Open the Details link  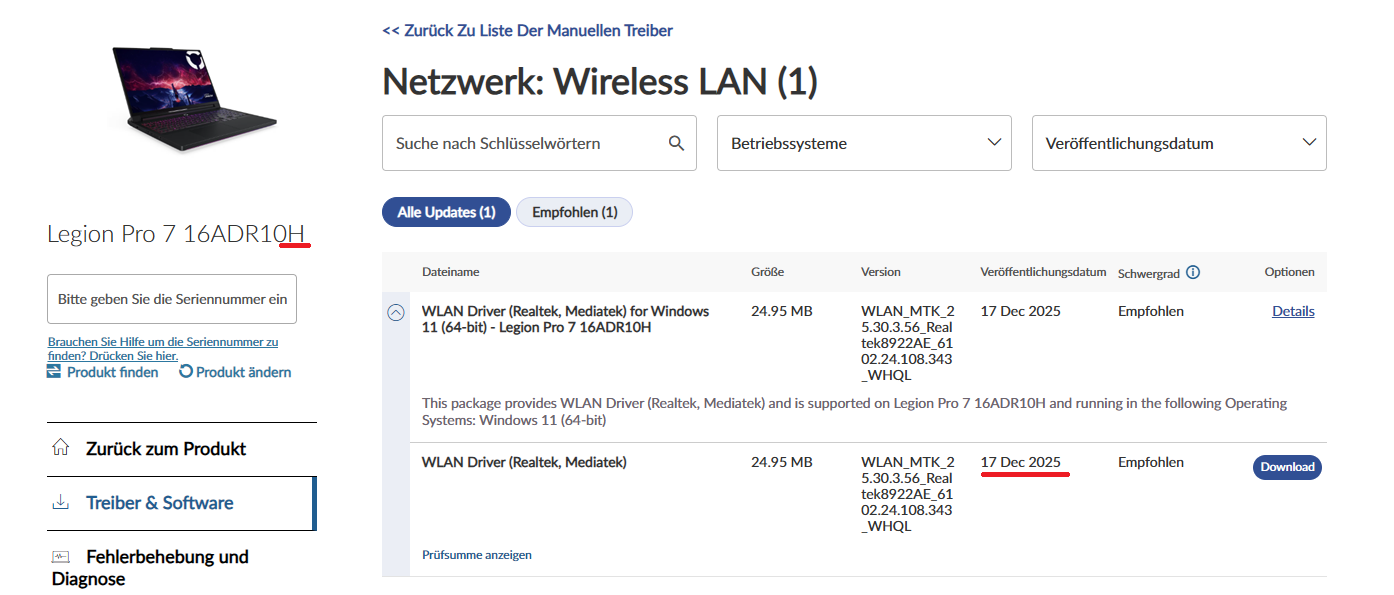point(1293,311)
